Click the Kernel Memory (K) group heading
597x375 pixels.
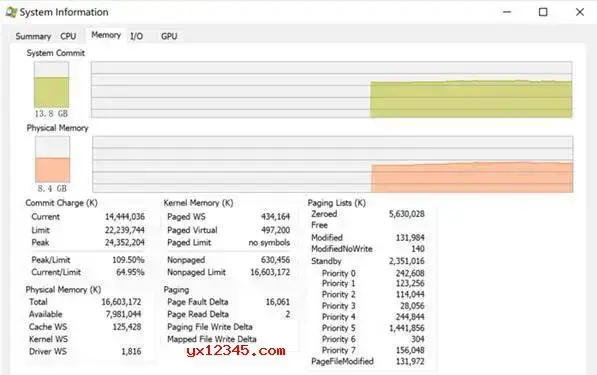tap(198, 203)
